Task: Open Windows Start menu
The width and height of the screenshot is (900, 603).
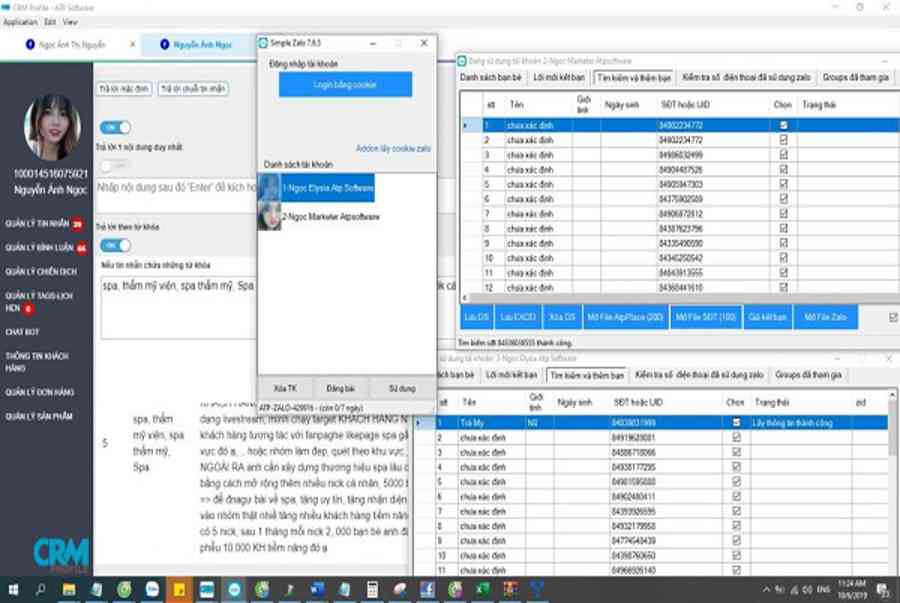Action: pos(13,589)
